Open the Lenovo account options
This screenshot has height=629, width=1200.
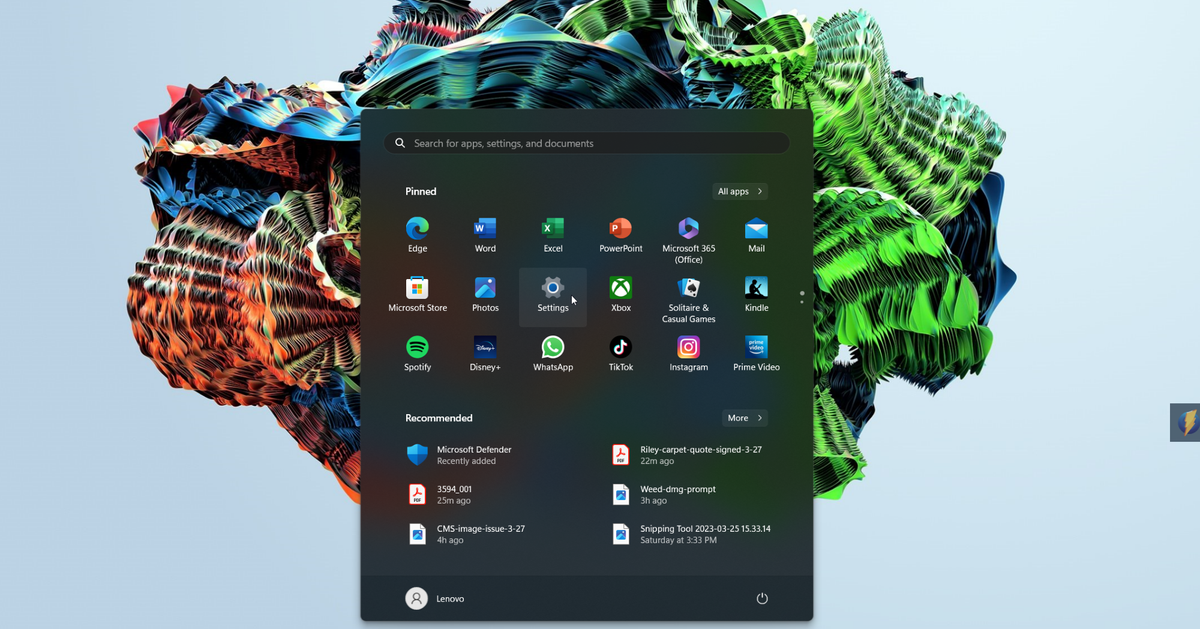point(437,598)
